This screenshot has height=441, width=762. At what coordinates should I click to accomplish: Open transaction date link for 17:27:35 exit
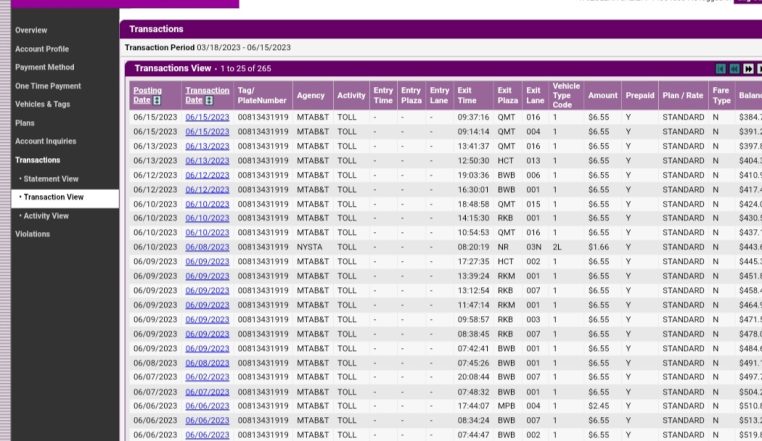coord(207,262)
